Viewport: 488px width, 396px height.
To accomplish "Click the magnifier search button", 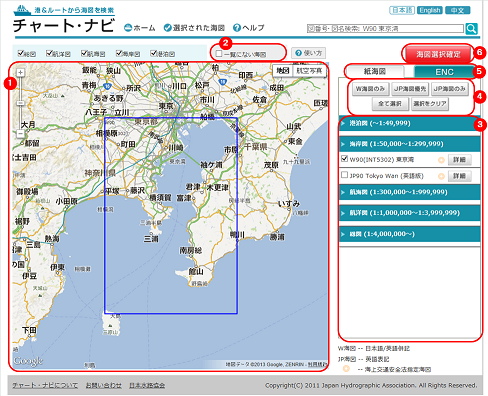I will click(x=471, y=29).
